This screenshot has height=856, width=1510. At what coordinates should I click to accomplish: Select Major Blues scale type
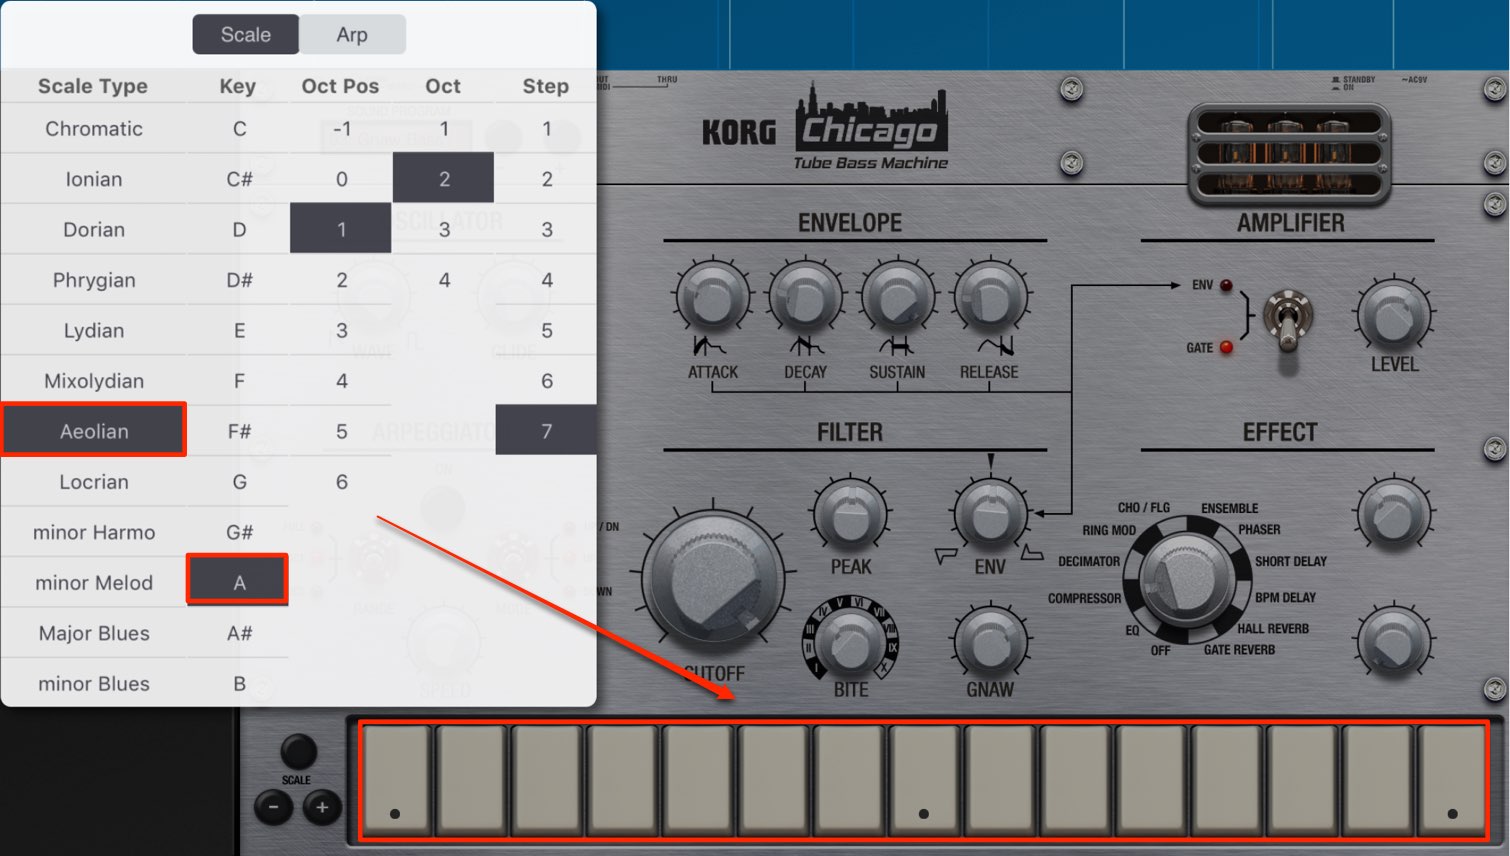coord(94,633)
